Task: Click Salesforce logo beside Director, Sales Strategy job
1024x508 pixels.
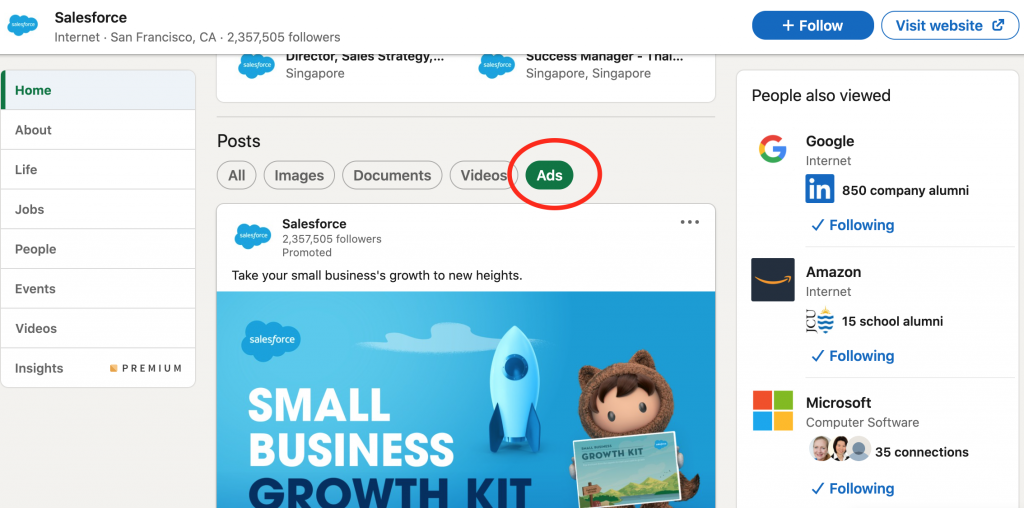Action: (256, 66)
